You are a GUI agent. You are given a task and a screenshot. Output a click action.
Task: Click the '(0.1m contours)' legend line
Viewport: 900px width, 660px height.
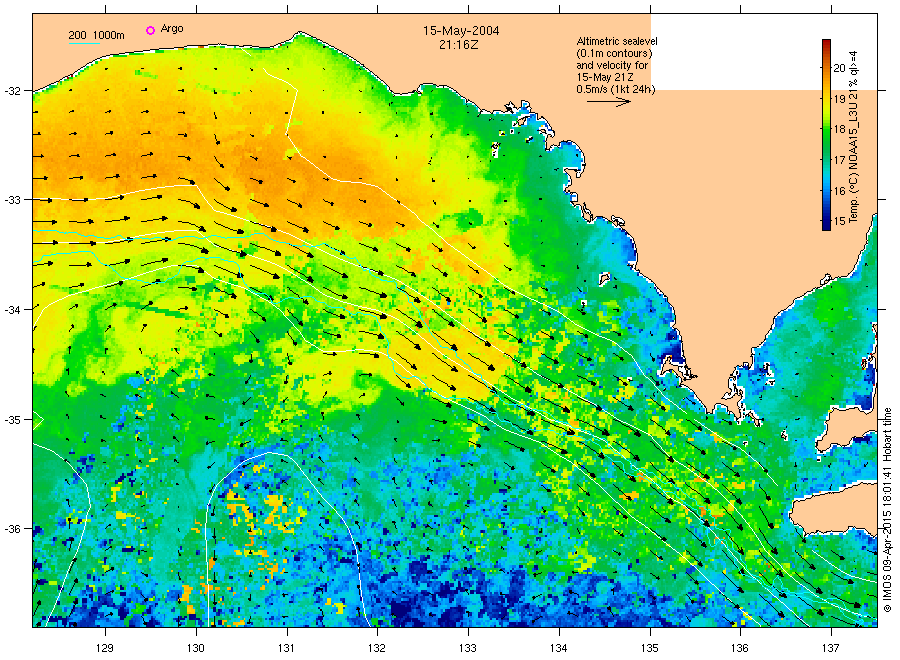pos(614,53)
